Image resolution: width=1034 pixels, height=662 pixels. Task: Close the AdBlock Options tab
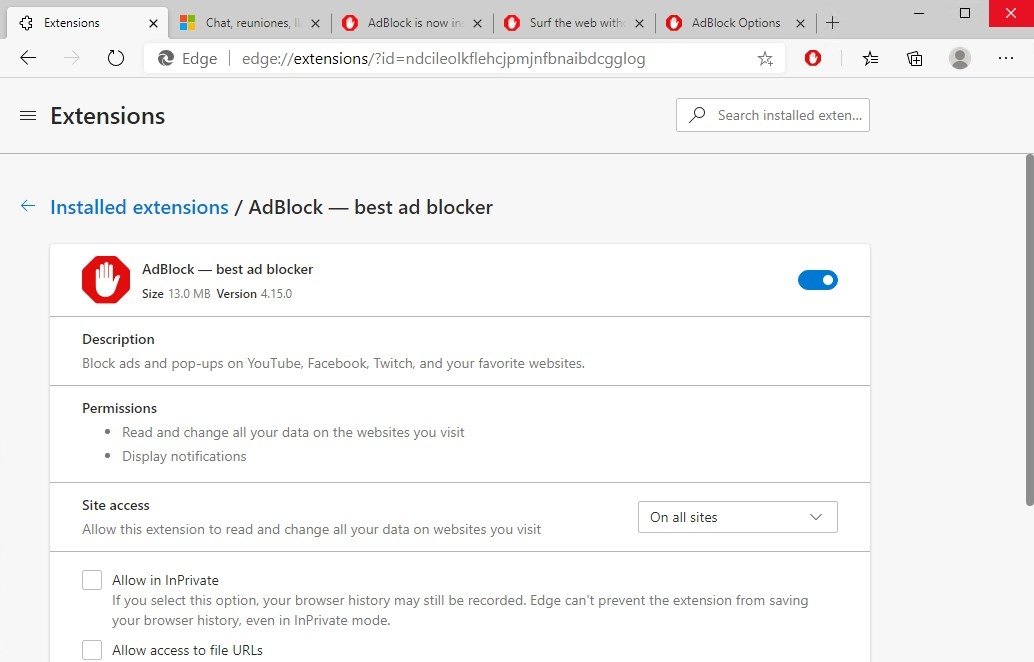coord(800,23)
